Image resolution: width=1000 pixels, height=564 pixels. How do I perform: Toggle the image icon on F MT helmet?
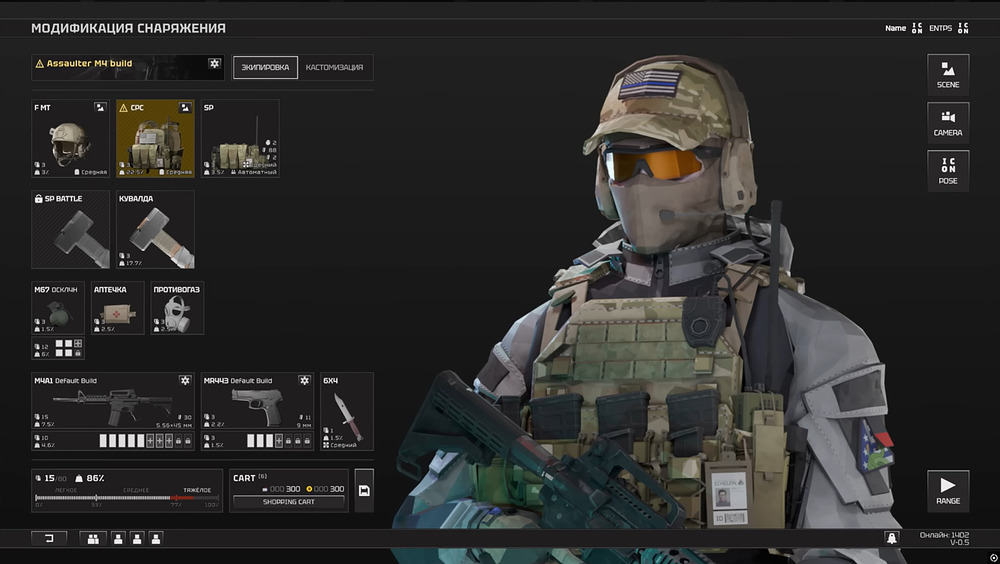(100, 107)
